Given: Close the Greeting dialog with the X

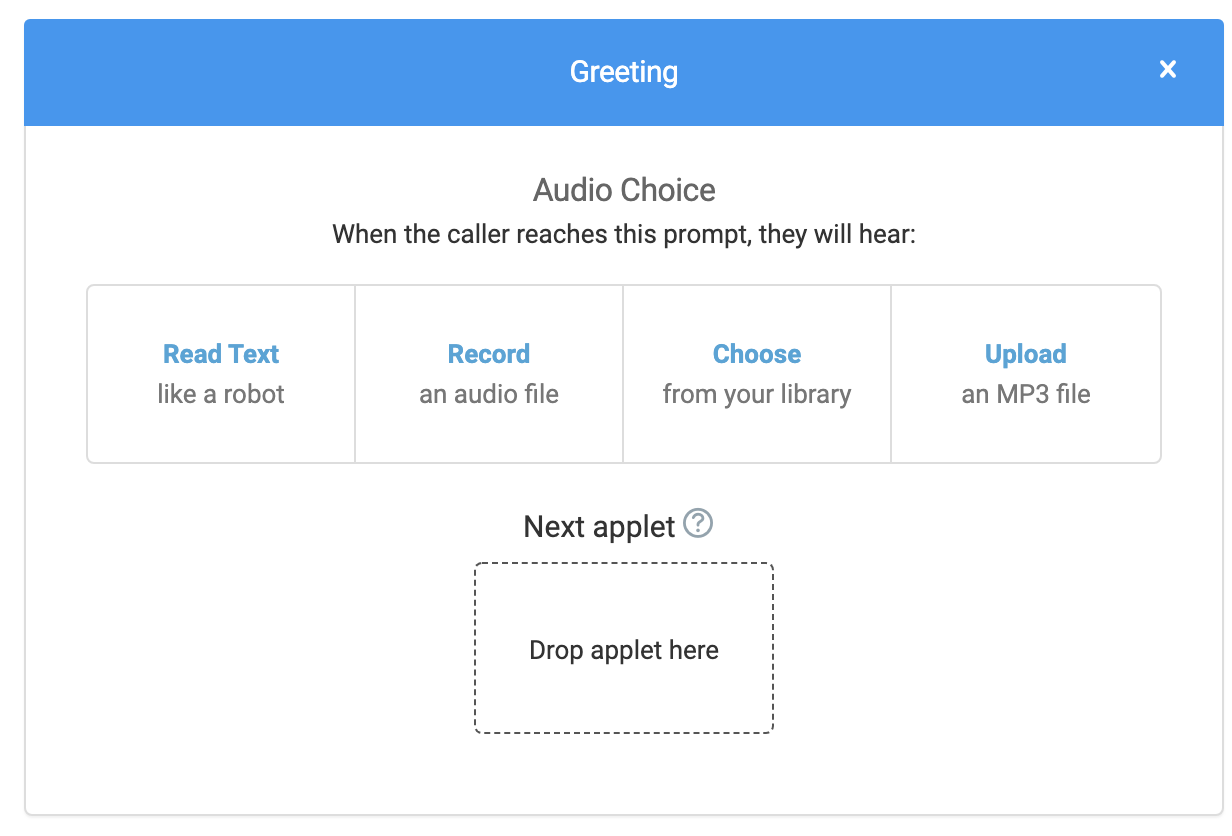Looking at the screenshot, I should 1167,70.
